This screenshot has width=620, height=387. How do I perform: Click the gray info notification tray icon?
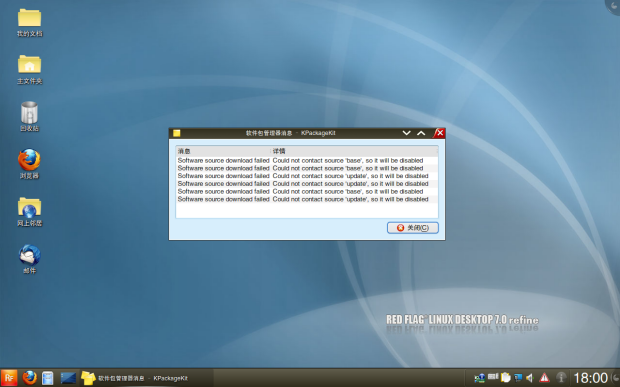[561, 378]
